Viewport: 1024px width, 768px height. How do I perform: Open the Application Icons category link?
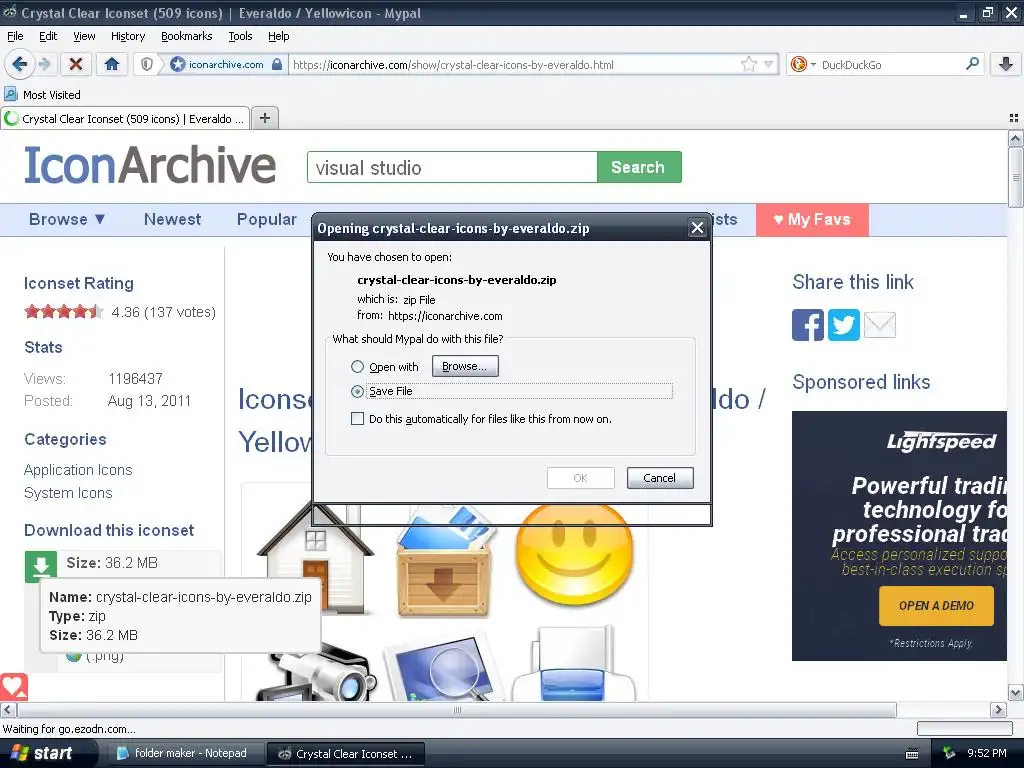point(78,470)
